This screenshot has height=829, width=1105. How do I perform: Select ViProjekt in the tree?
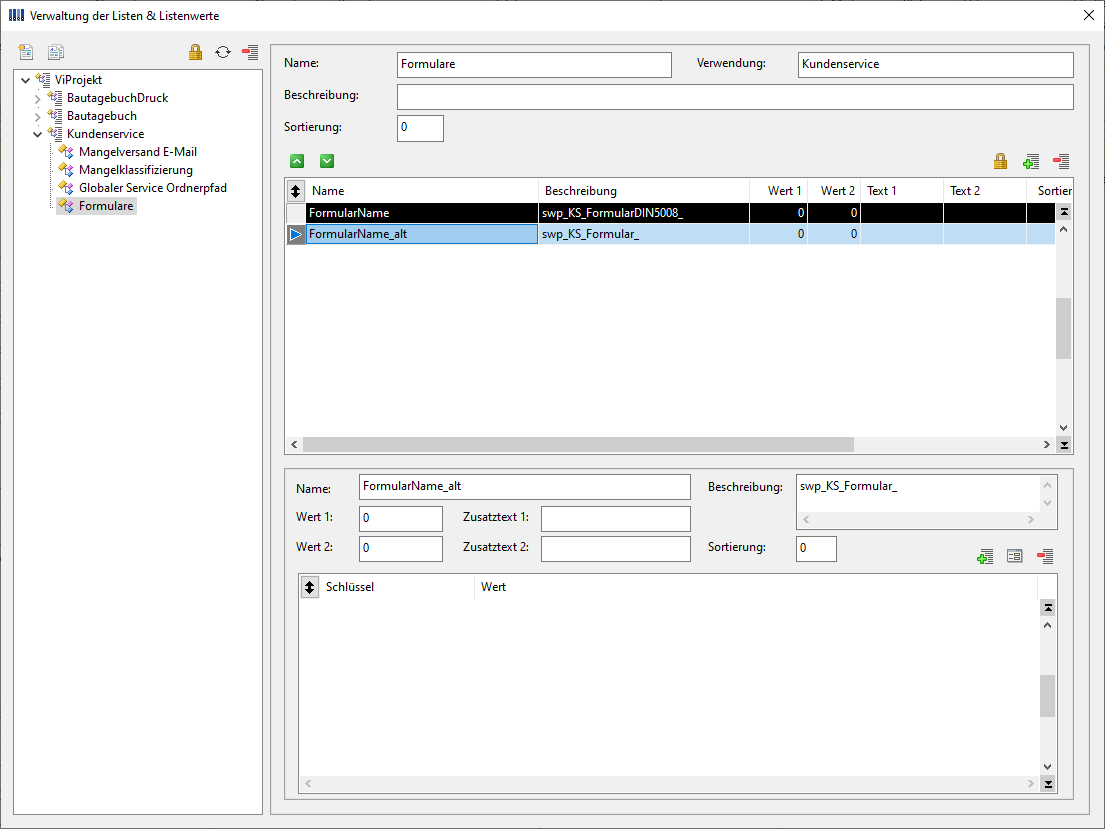(x=78, y=80)
